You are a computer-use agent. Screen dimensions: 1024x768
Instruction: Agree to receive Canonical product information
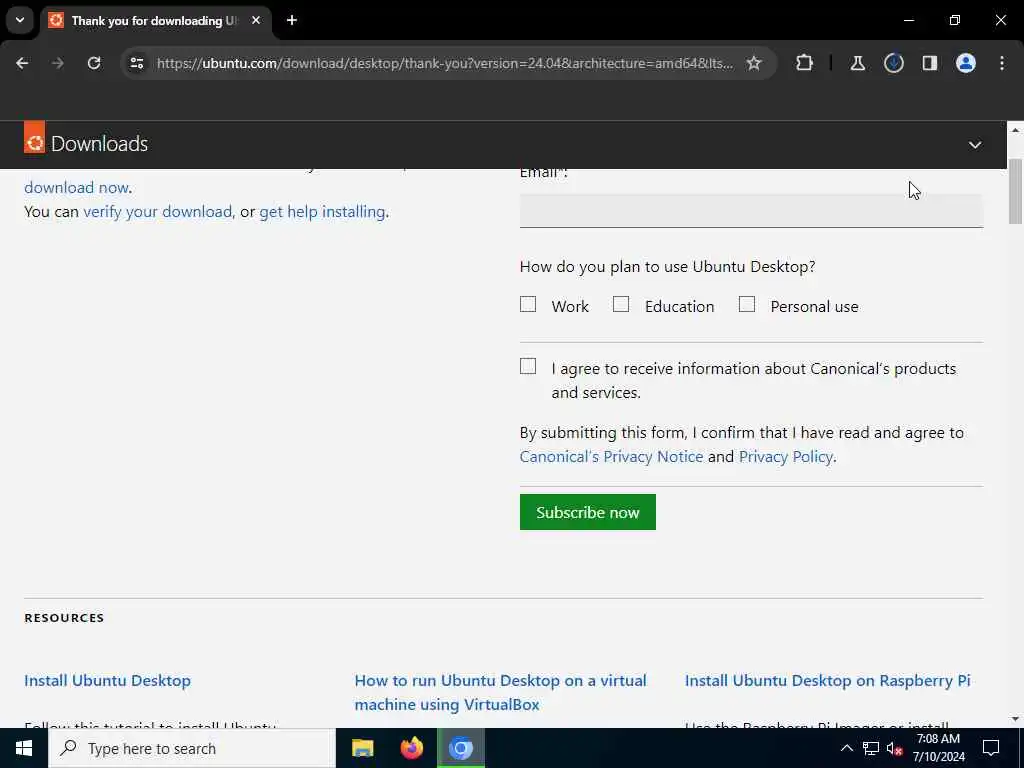click(x=528, y=366)
